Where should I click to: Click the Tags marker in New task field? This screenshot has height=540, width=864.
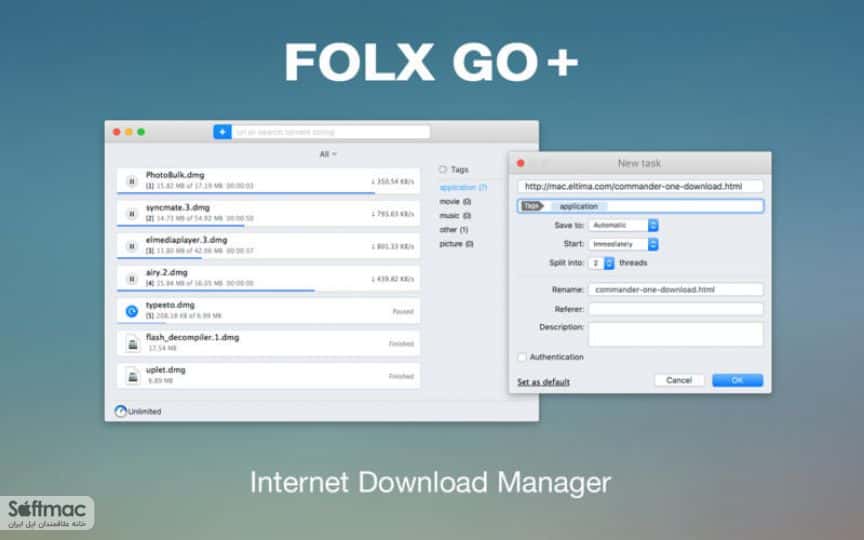532,206
